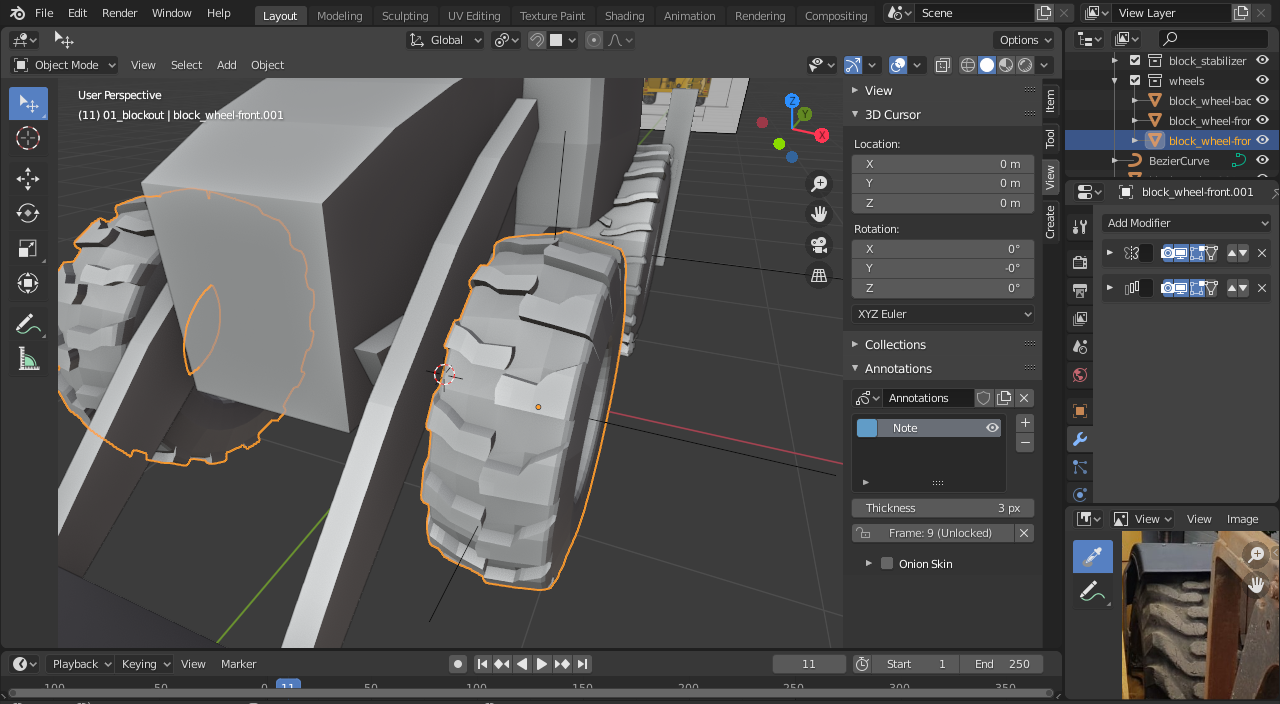This screenshot has height=704, width=1280.
Task: Click the Options button in header
Action: (x=1025, y=40)
